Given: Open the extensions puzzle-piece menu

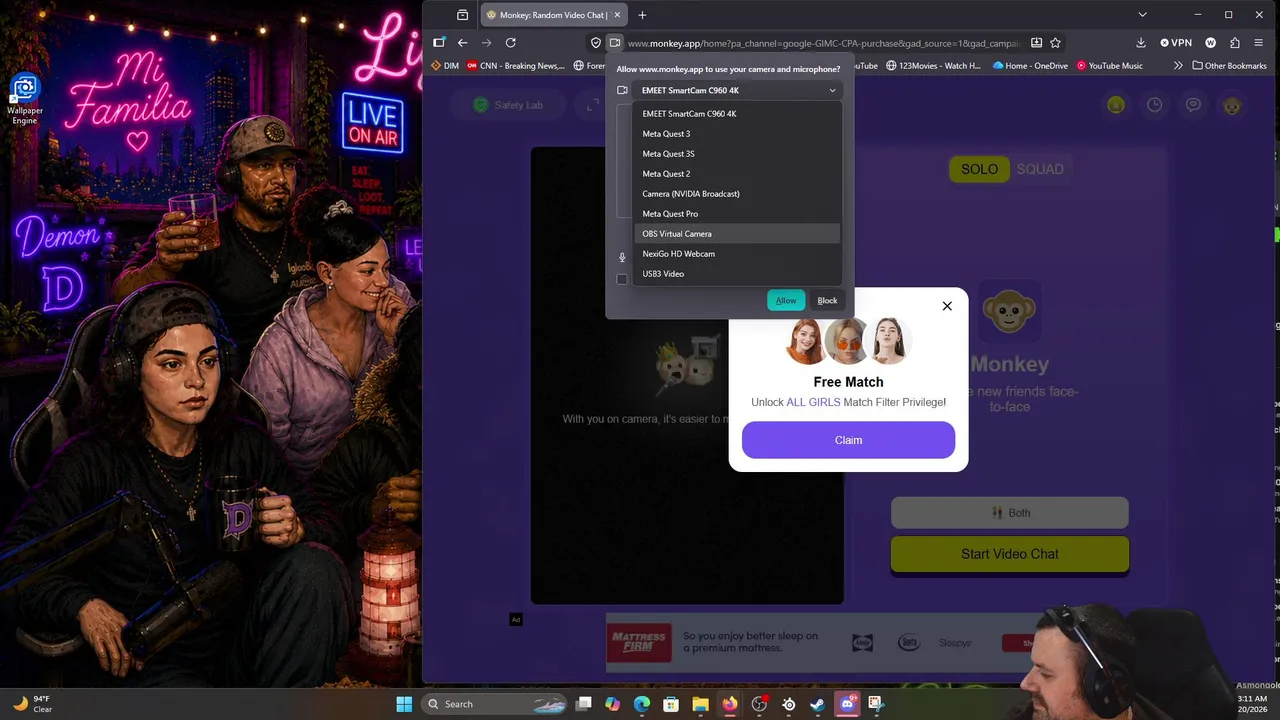Looking at the screenshot, I should click(1235, 43).
